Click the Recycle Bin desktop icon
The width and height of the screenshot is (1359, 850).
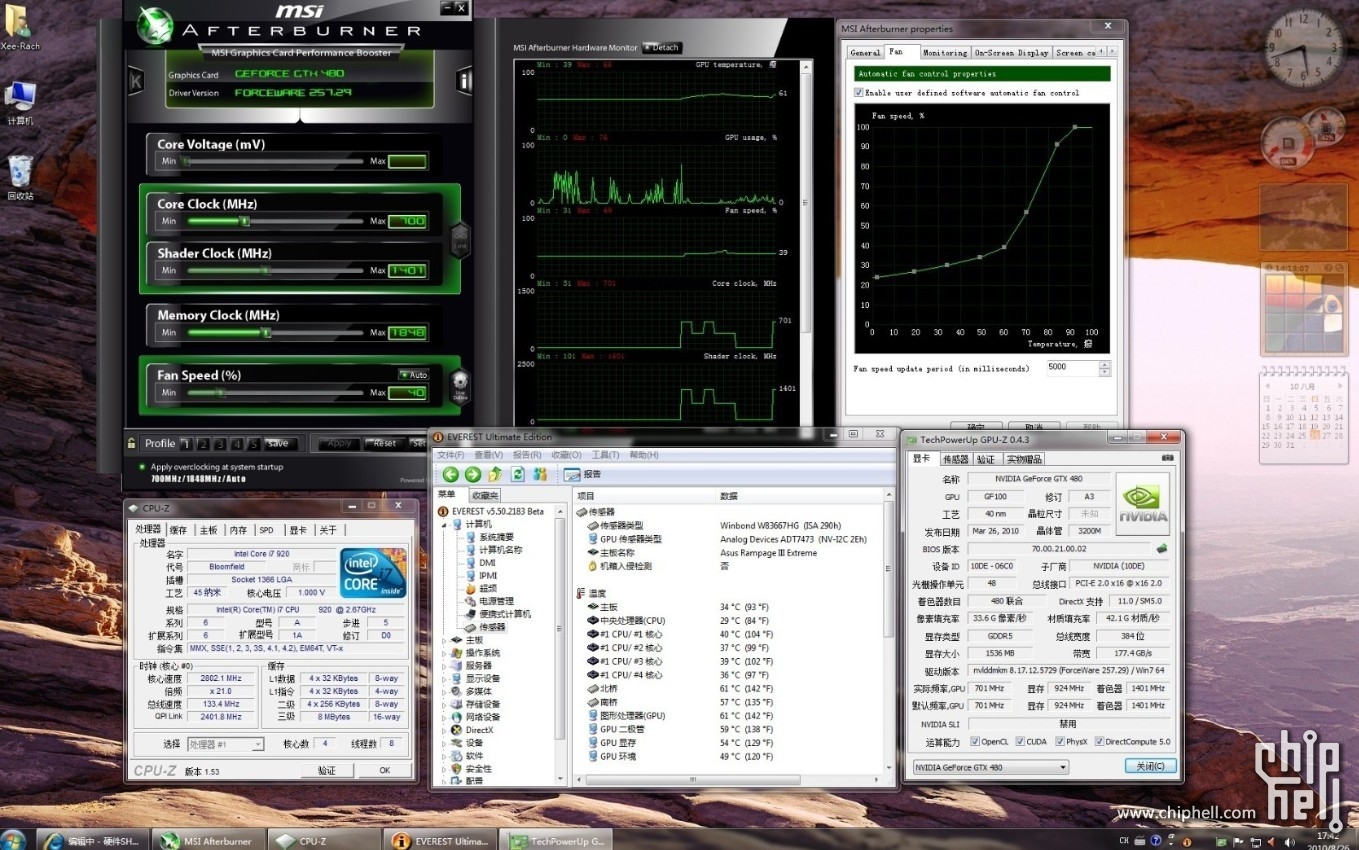click(20, 177)
